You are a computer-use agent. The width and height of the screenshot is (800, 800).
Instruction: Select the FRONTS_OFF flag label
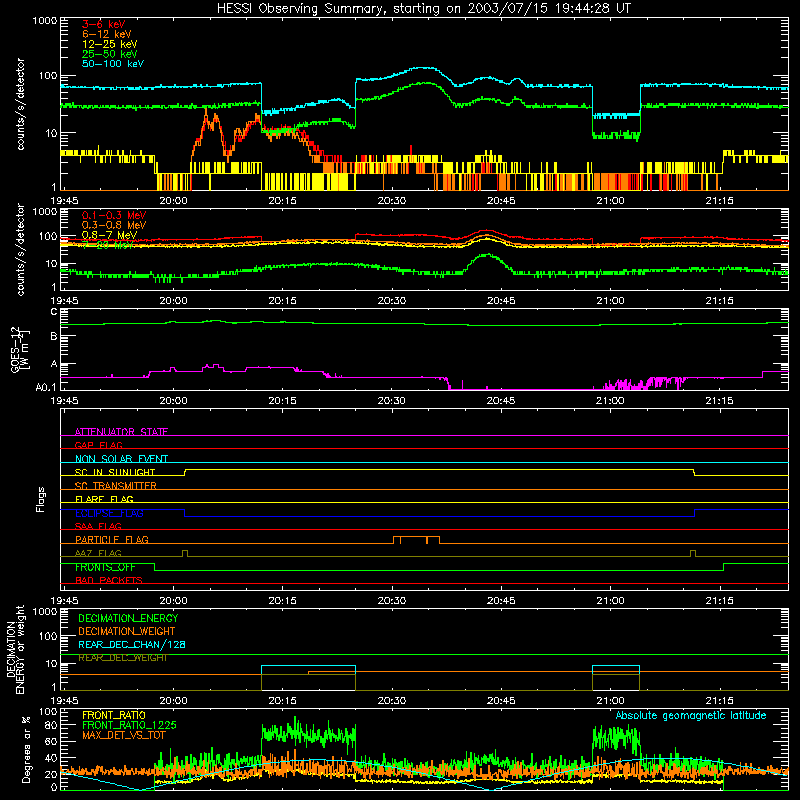(105, 567)
